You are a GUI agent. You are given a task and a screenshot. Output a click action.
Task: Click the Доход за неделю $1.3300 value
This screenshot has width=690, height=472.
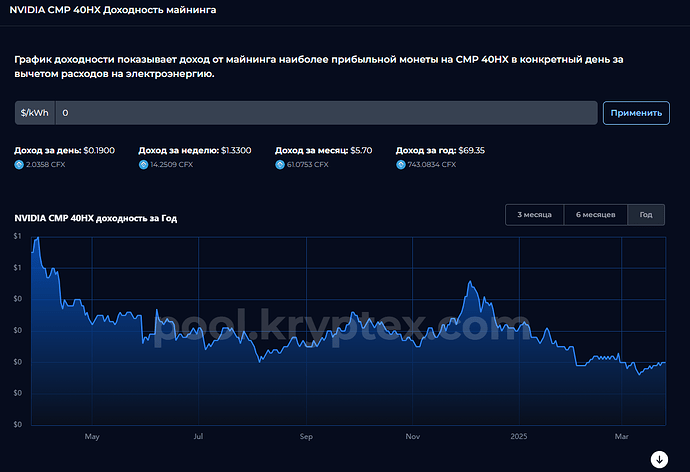tap(236, 150)
